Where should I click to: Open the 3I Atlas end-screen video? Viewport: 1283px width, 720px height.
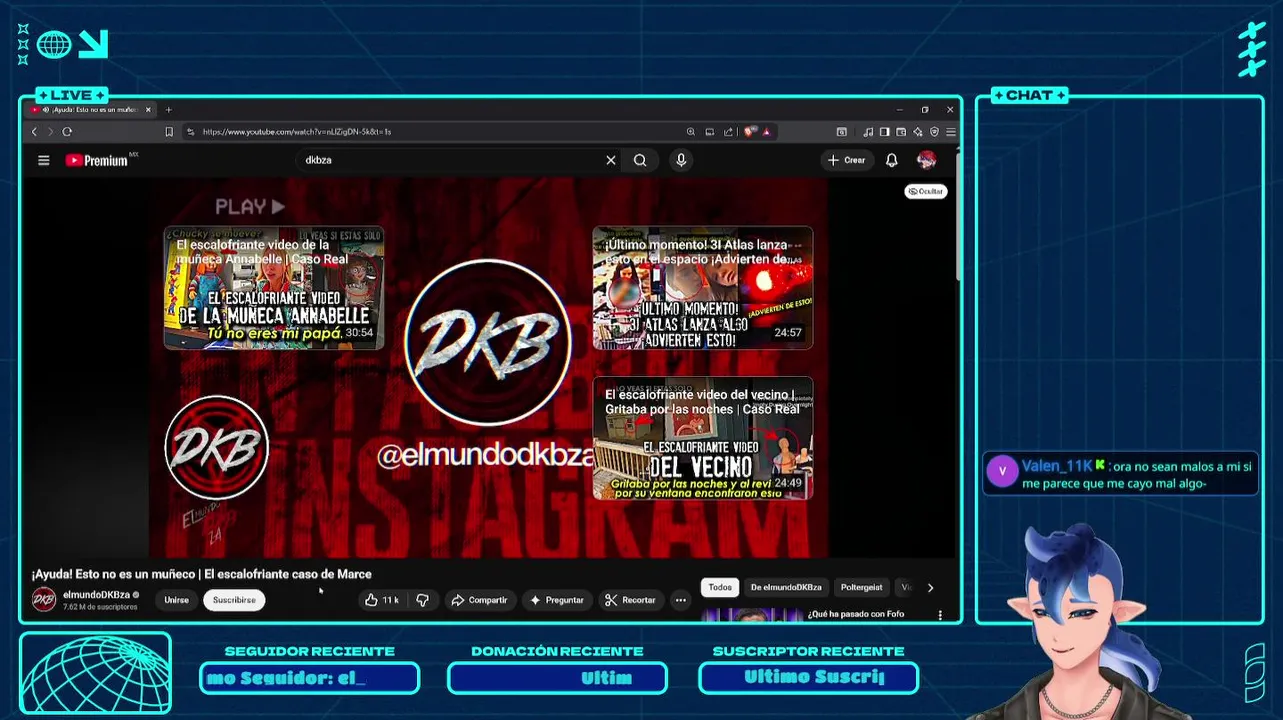point(703,288)
